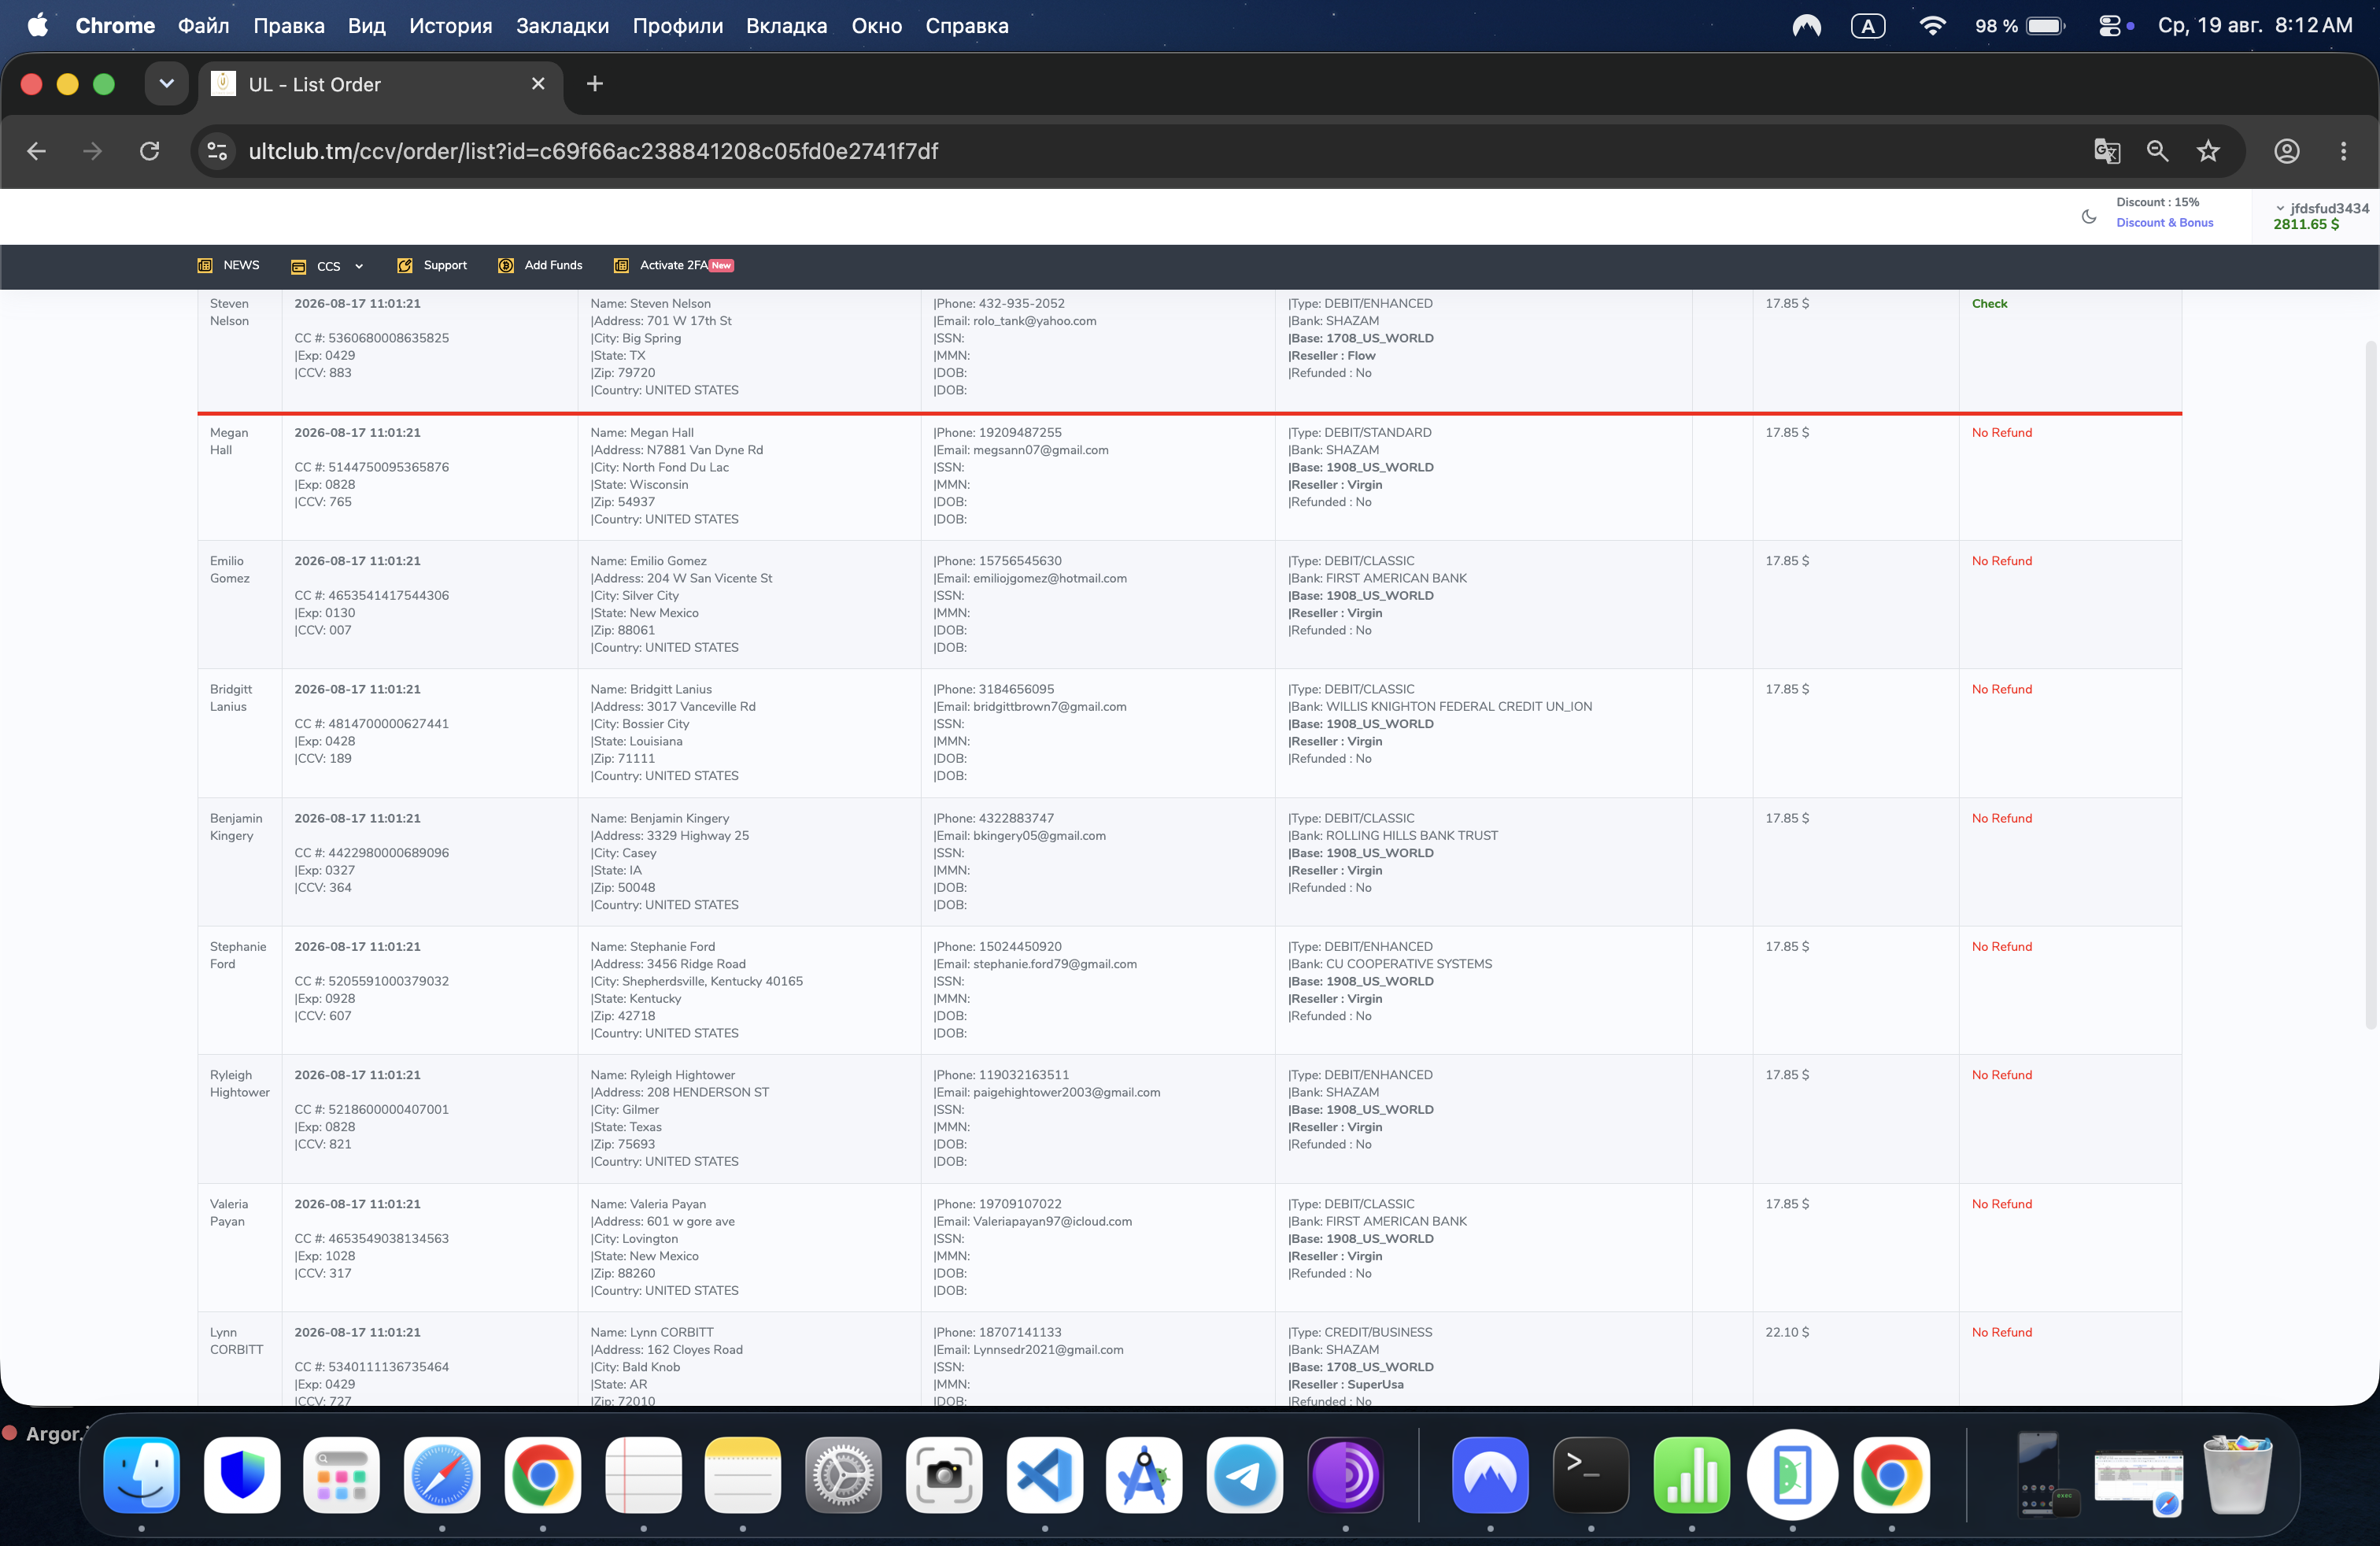Open the Apple menu
Image resolution: width=2380 pixels, height=1546 pixels.
38,26
